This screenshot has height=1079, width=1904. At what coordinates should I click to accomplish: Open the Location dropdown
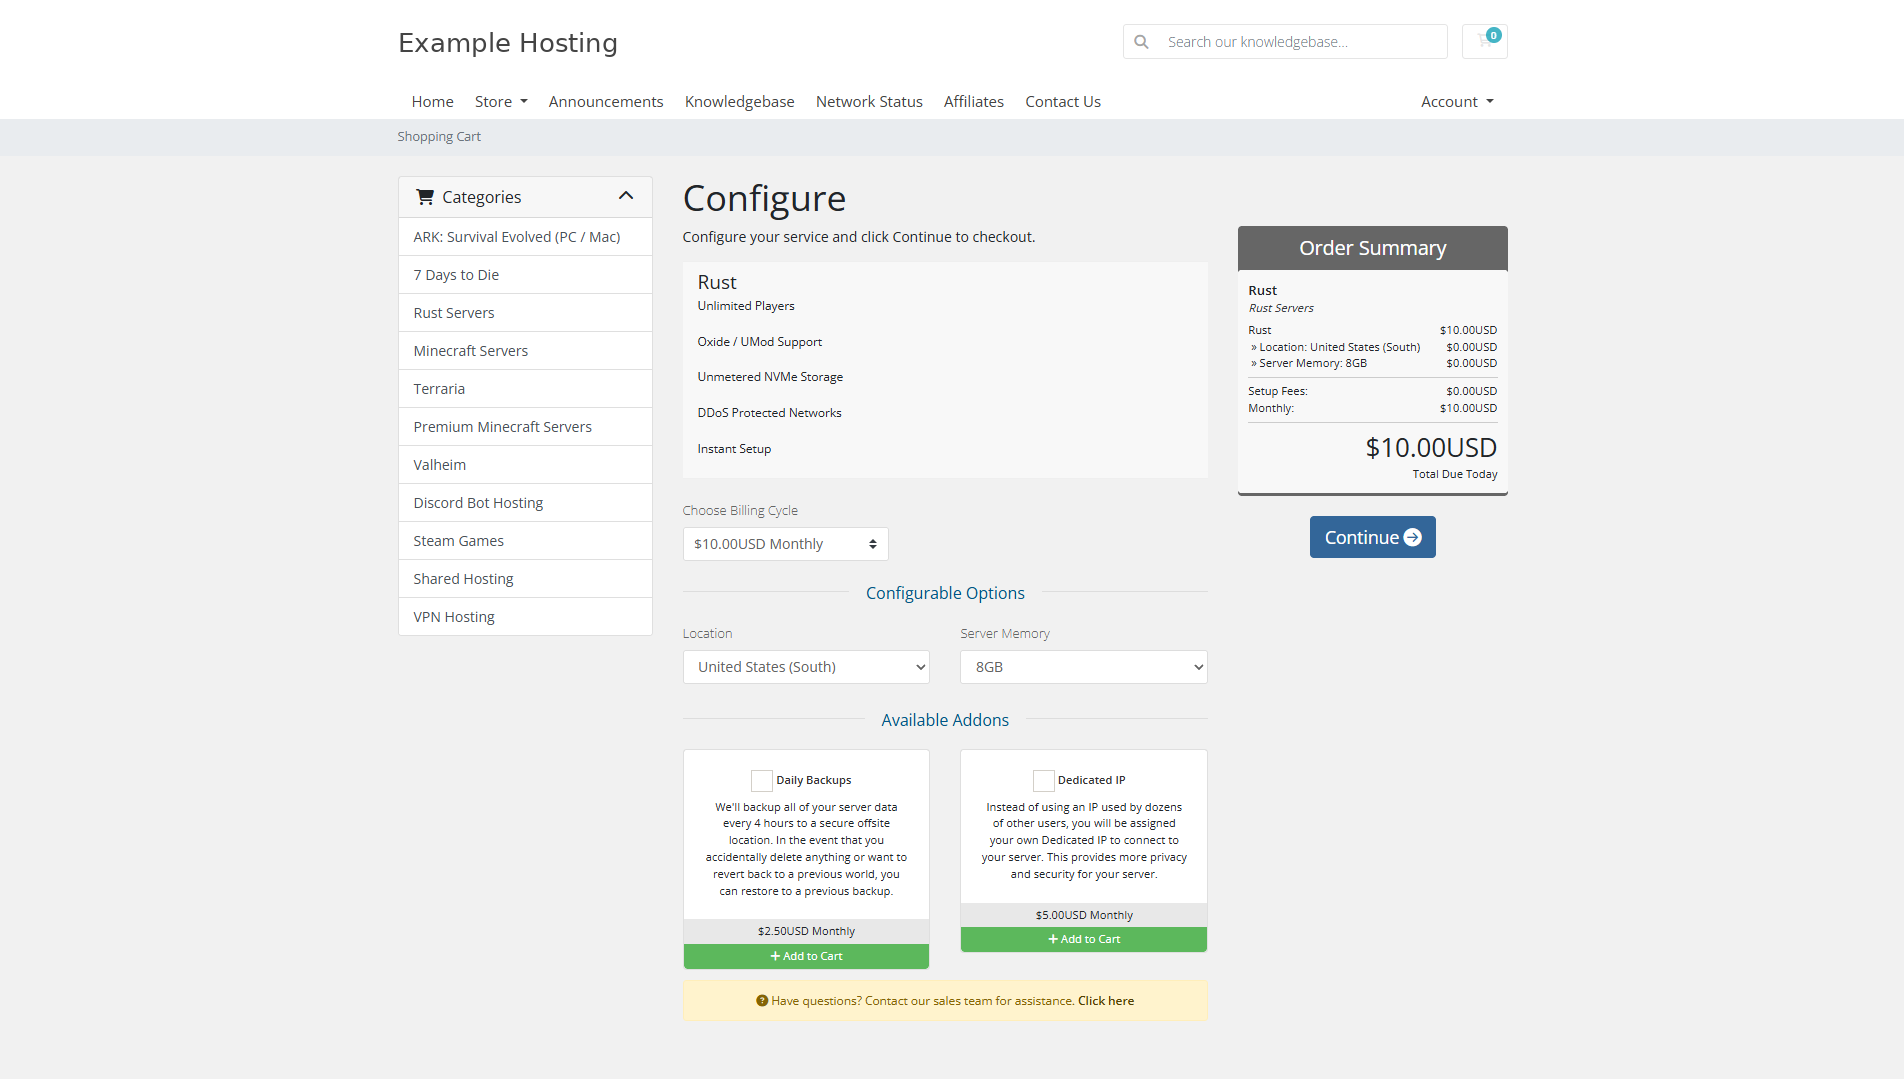(x=806, y=667)
